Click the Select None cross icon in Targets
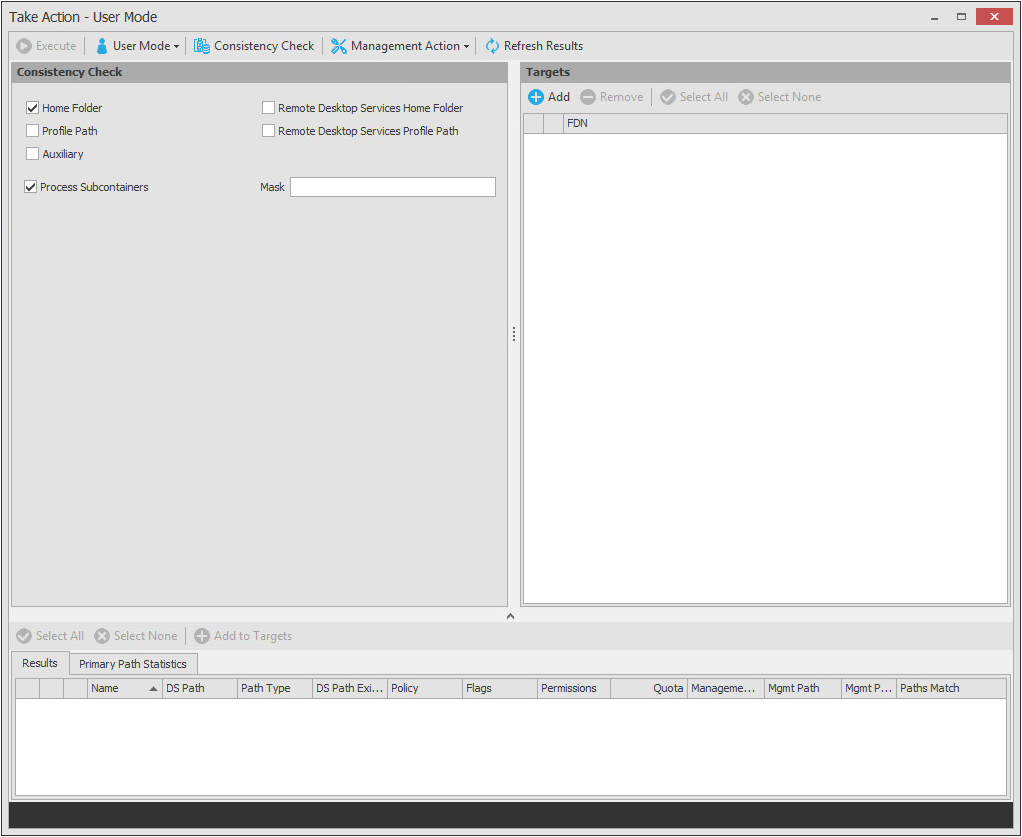The width and height of the screenshot is (1022, 837). [746, 97]
